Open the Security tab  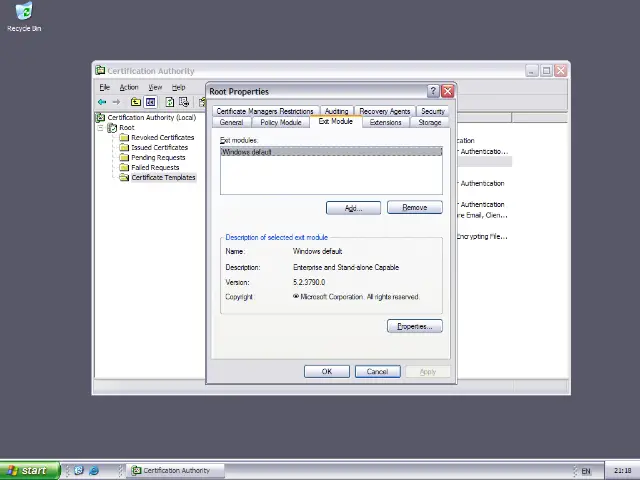(433, 111)
